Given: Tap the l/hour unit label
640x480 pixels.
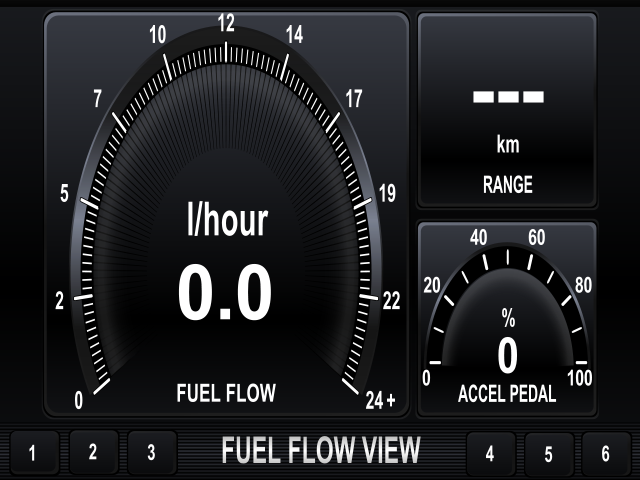Looking at the screenshot, I should coord(227,220).
